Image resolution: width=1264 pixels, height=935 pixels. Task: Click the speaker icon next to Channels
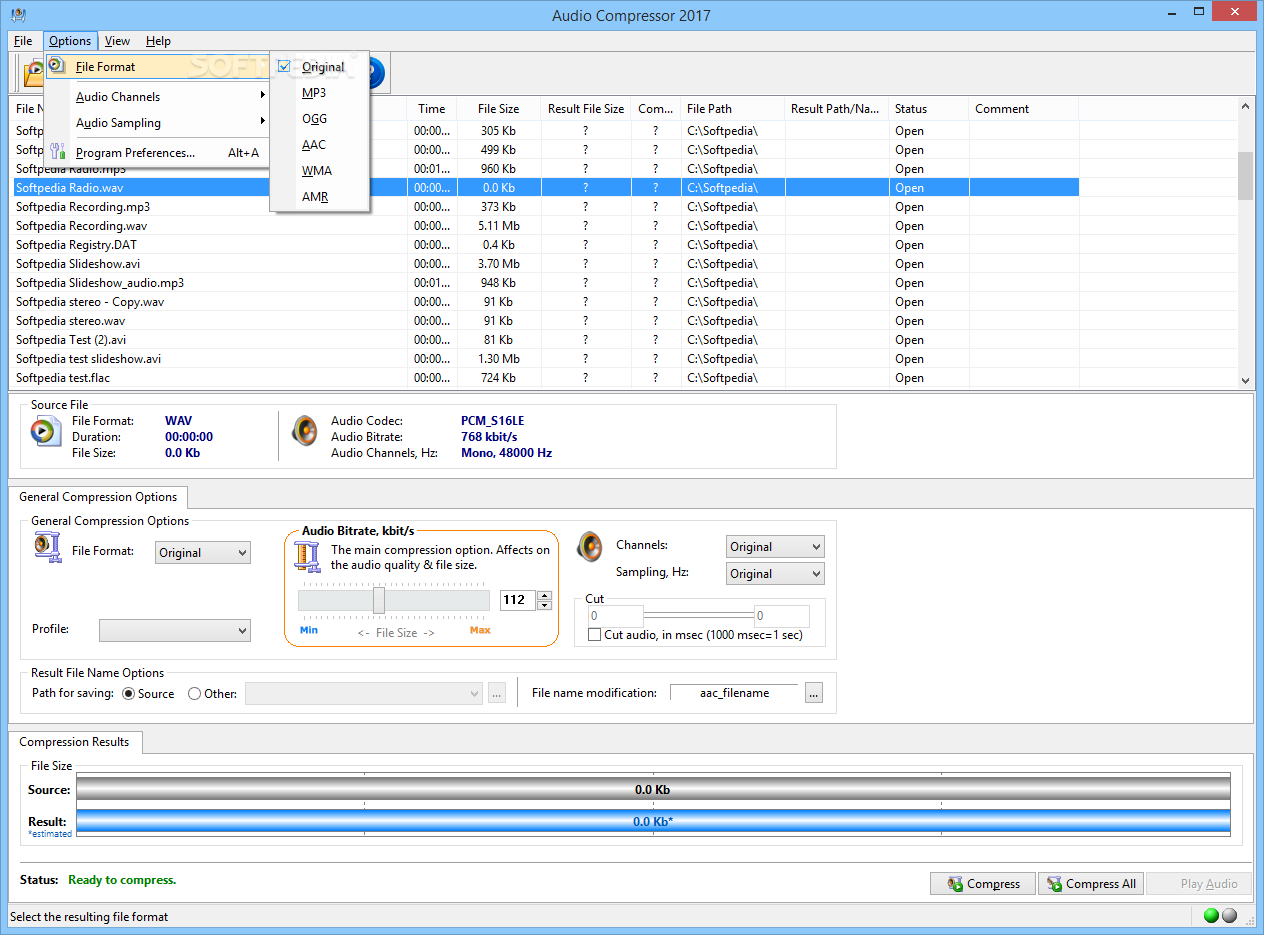pos(590,547)
